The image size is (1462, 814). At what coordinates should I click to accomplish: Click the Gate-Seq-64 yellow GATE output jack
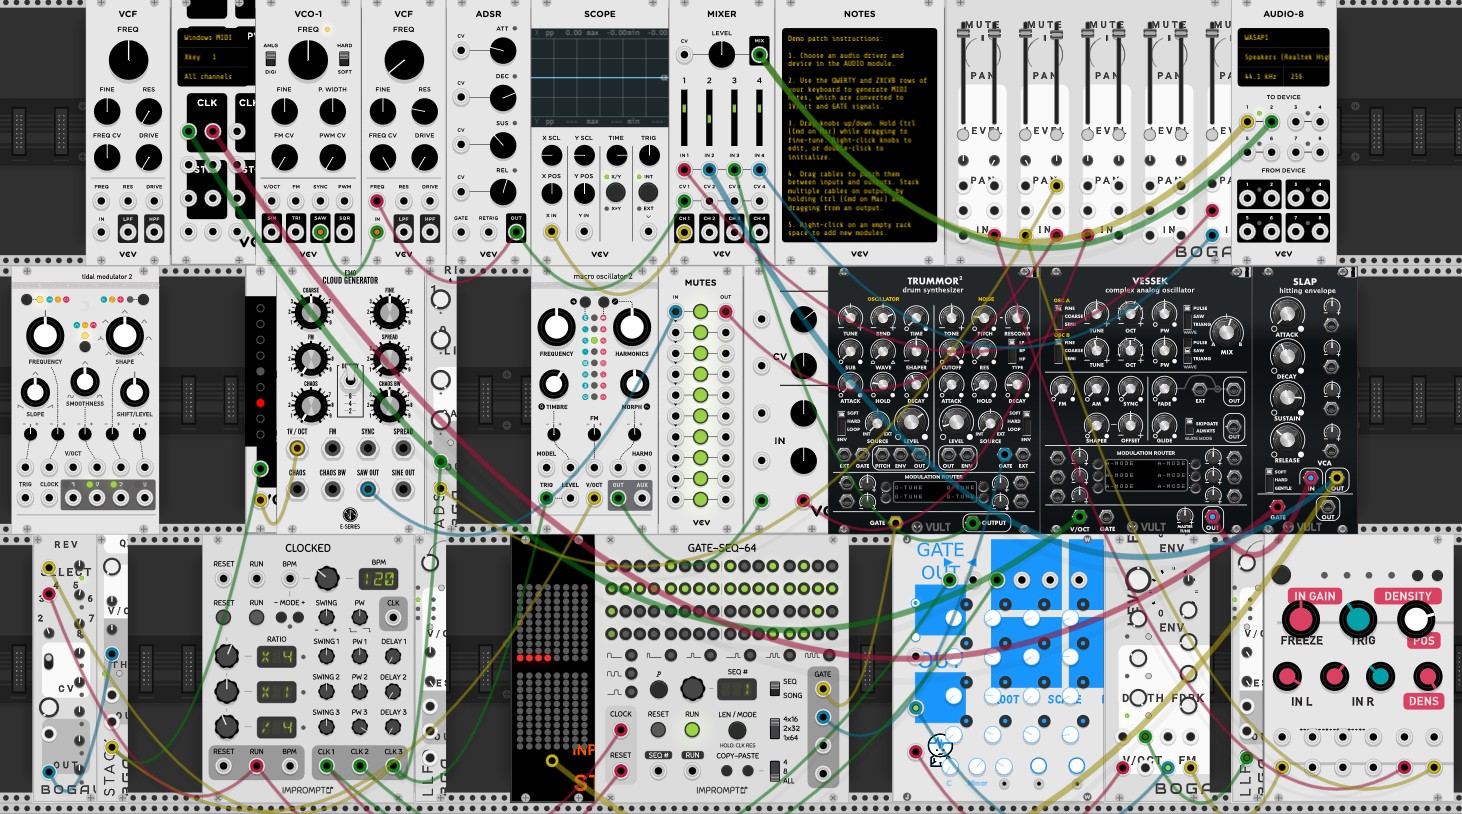[823, 689]
